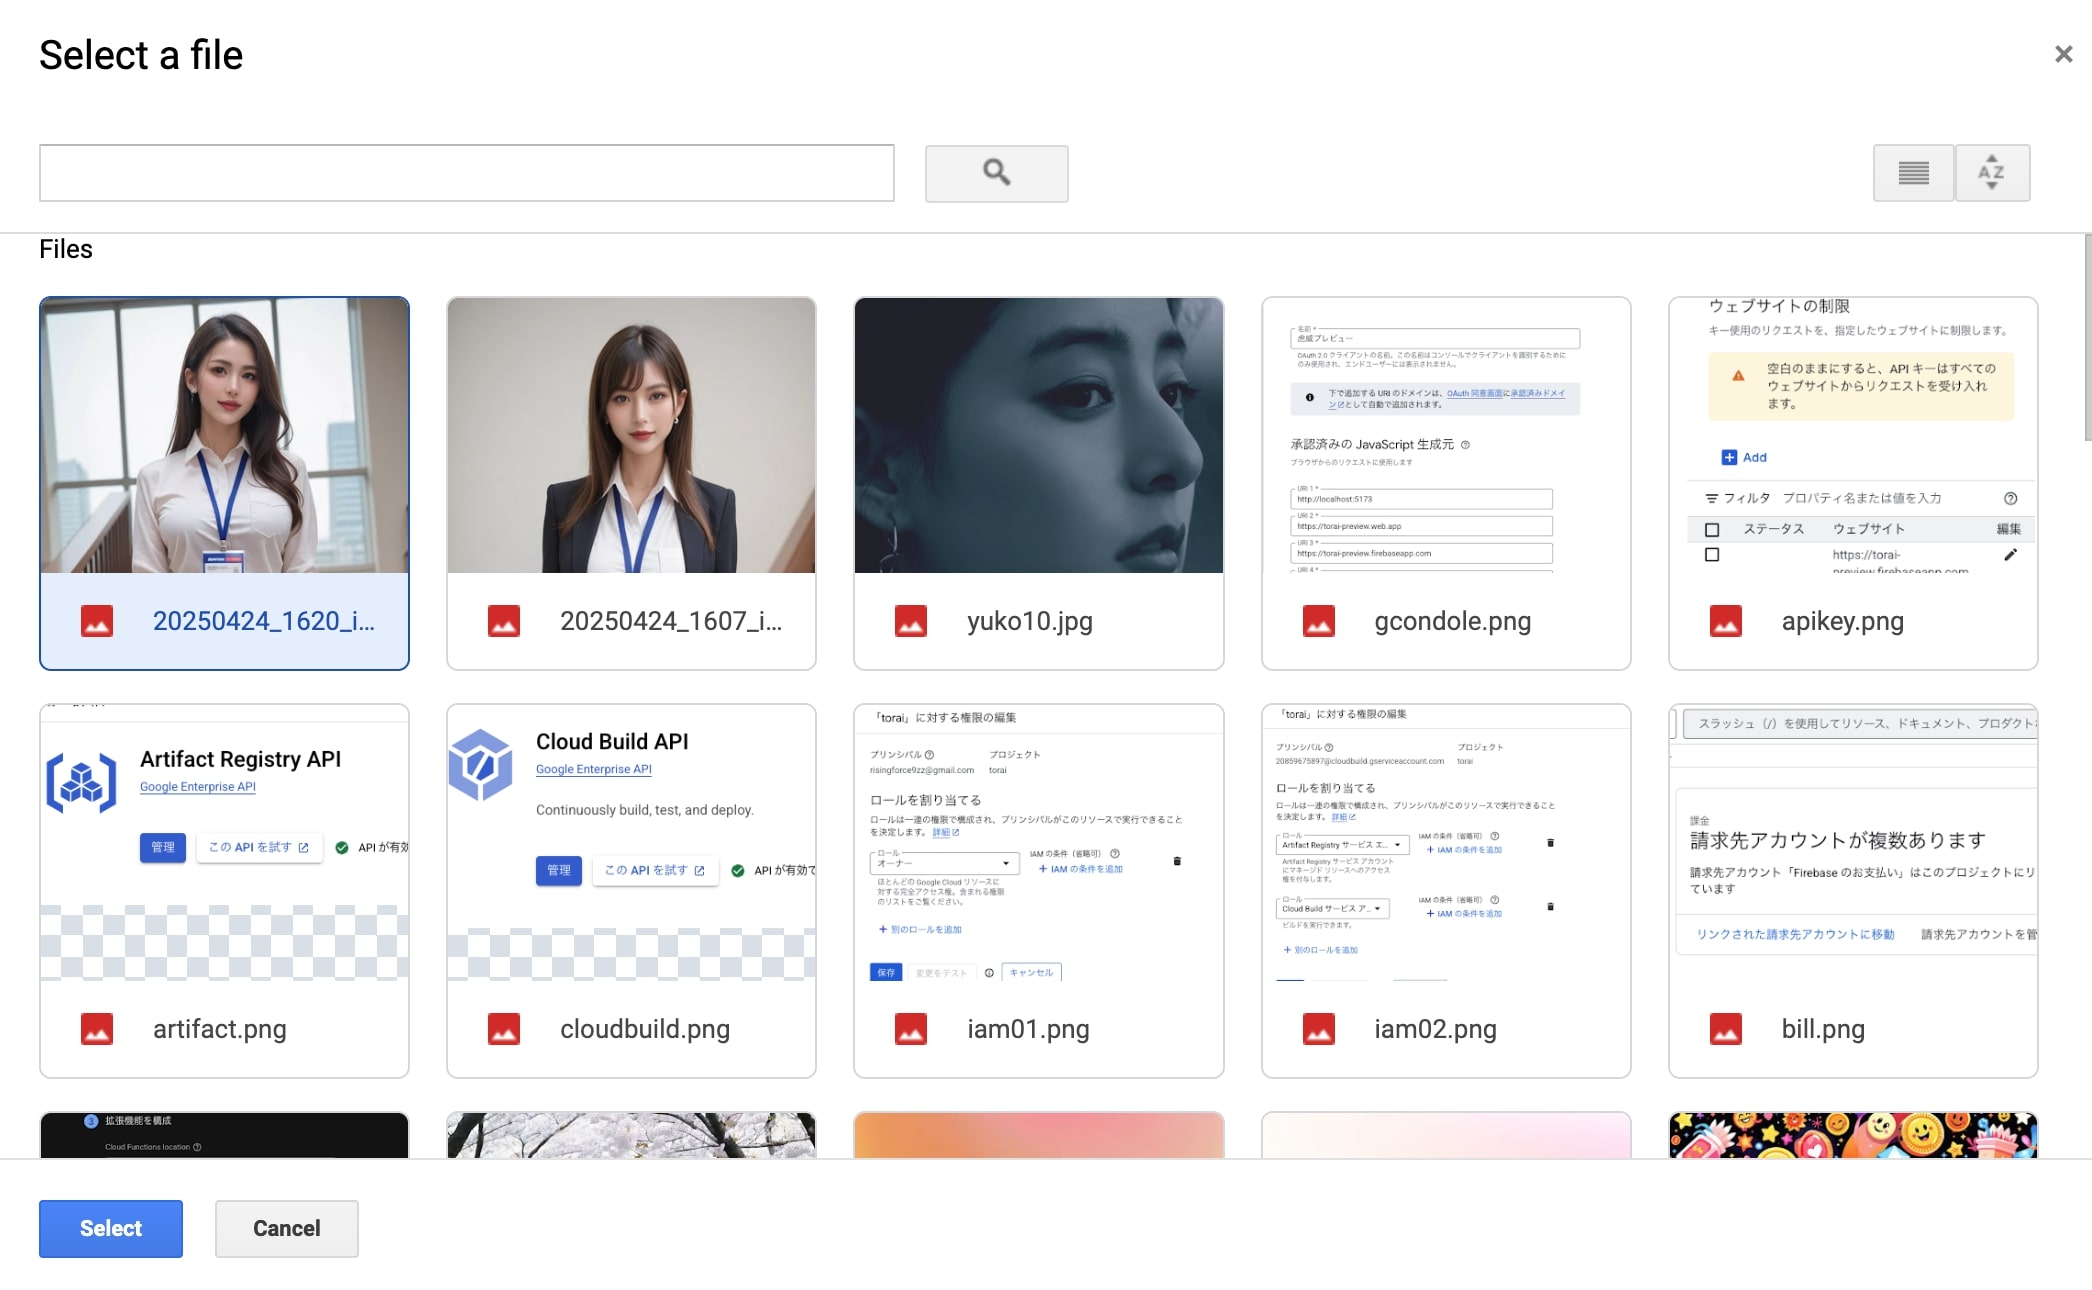Click image icon beside iam01.png
The height and width of the screenshot is (1290, 2092).
pos(911,1029)
